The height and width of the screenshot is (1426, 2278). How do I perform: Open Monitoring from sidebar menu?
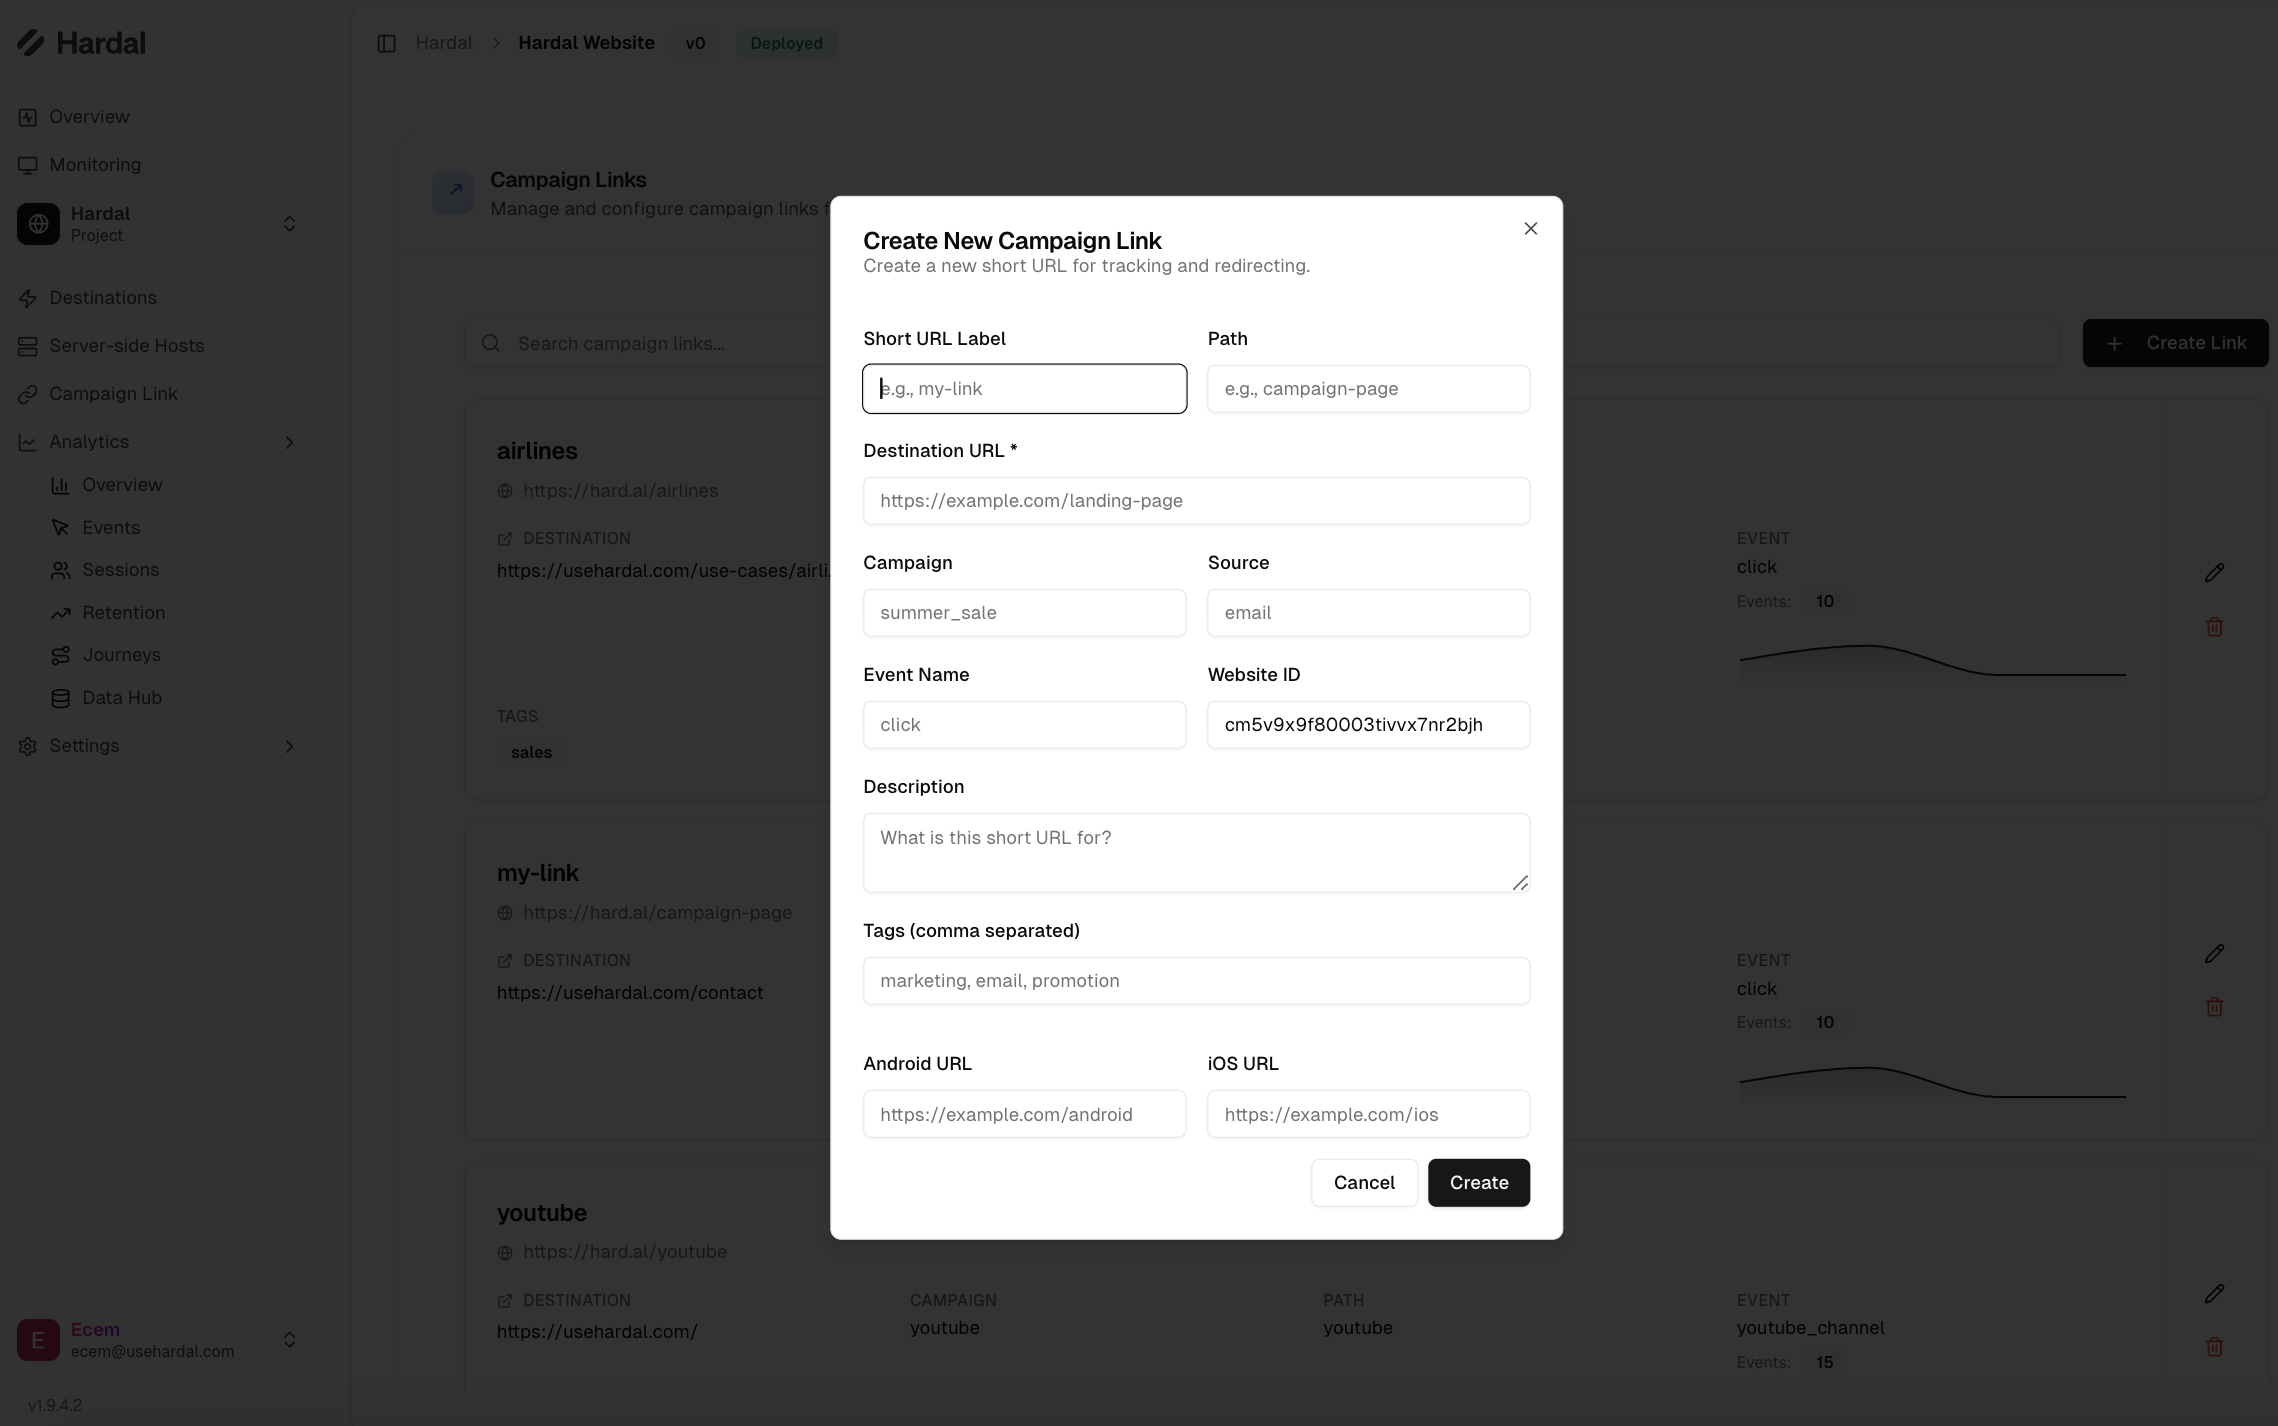pos(94,165)
